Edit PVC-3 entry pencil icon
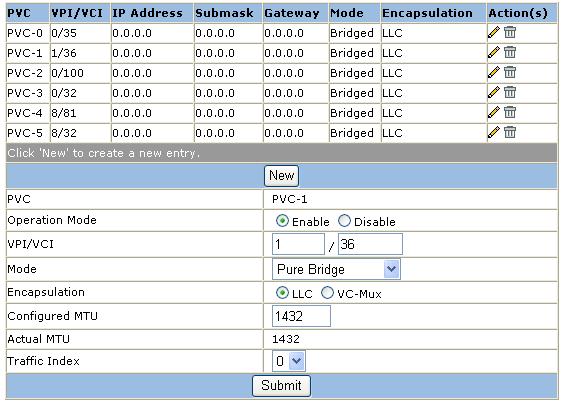This screenshot has width=567, height=408. (493, 92)
